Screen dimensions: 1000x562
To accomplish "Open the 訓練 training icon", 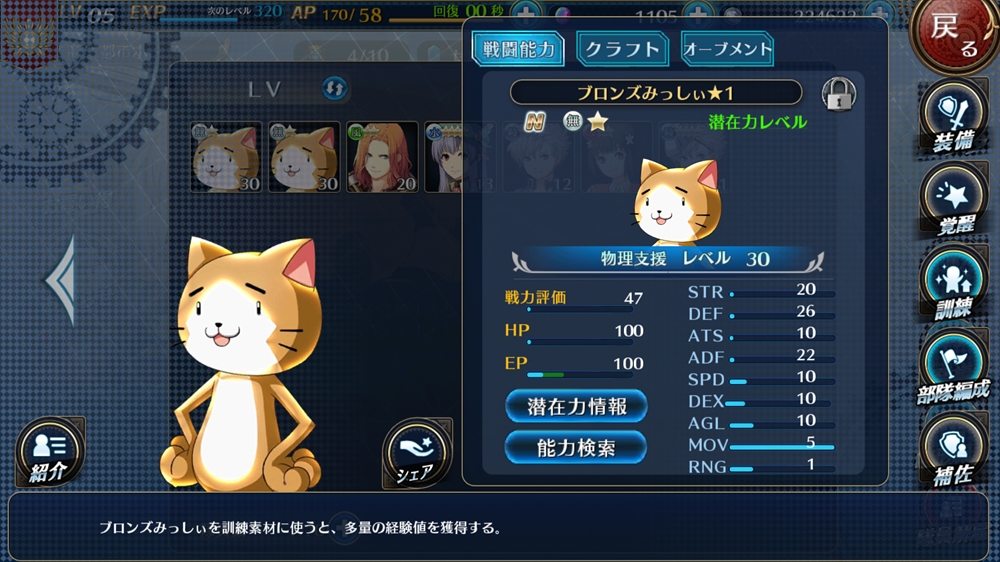I will (953, 285).
